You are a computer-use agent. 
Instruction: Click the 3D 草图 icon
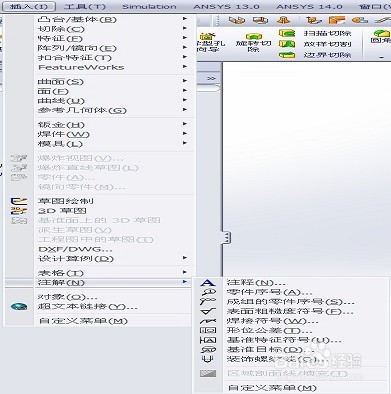tap(19, 211)
